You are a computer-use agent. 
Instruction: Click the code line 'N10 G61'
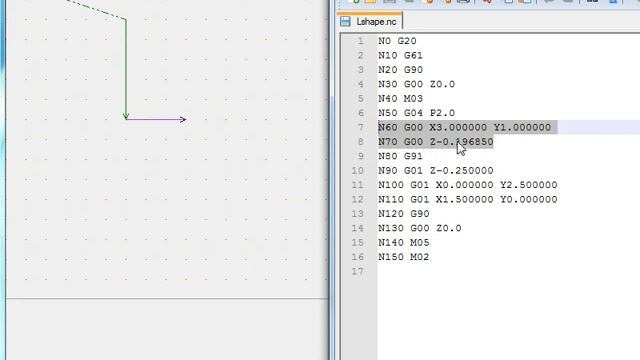click(x=400, y=56)
